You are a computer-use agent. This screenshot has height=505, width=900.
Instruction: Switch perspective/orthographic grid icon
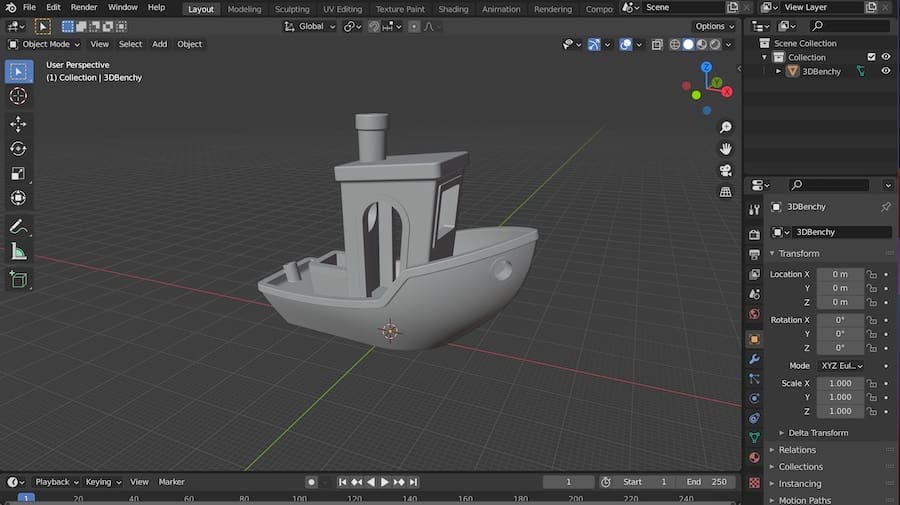coord(726,192)
